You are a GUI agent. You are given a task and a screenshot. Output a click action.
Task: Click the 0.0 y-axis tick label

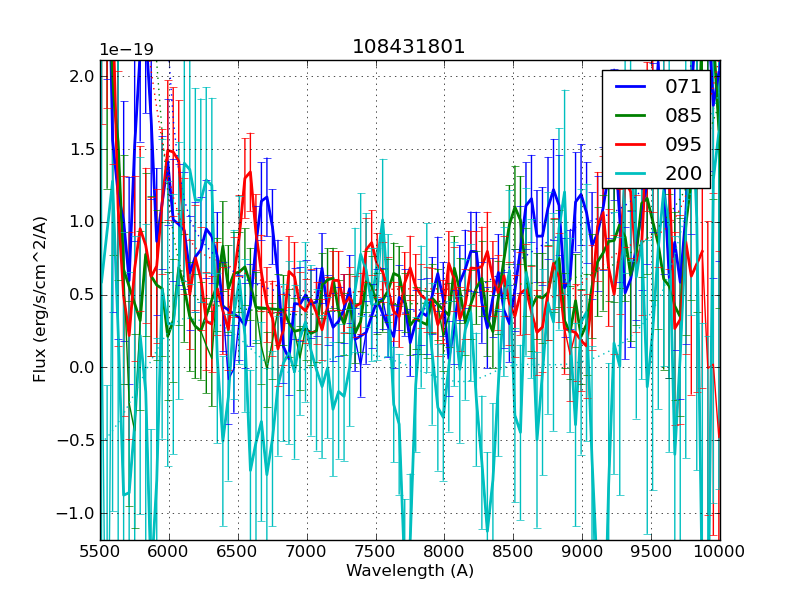(x=82, y=367)
